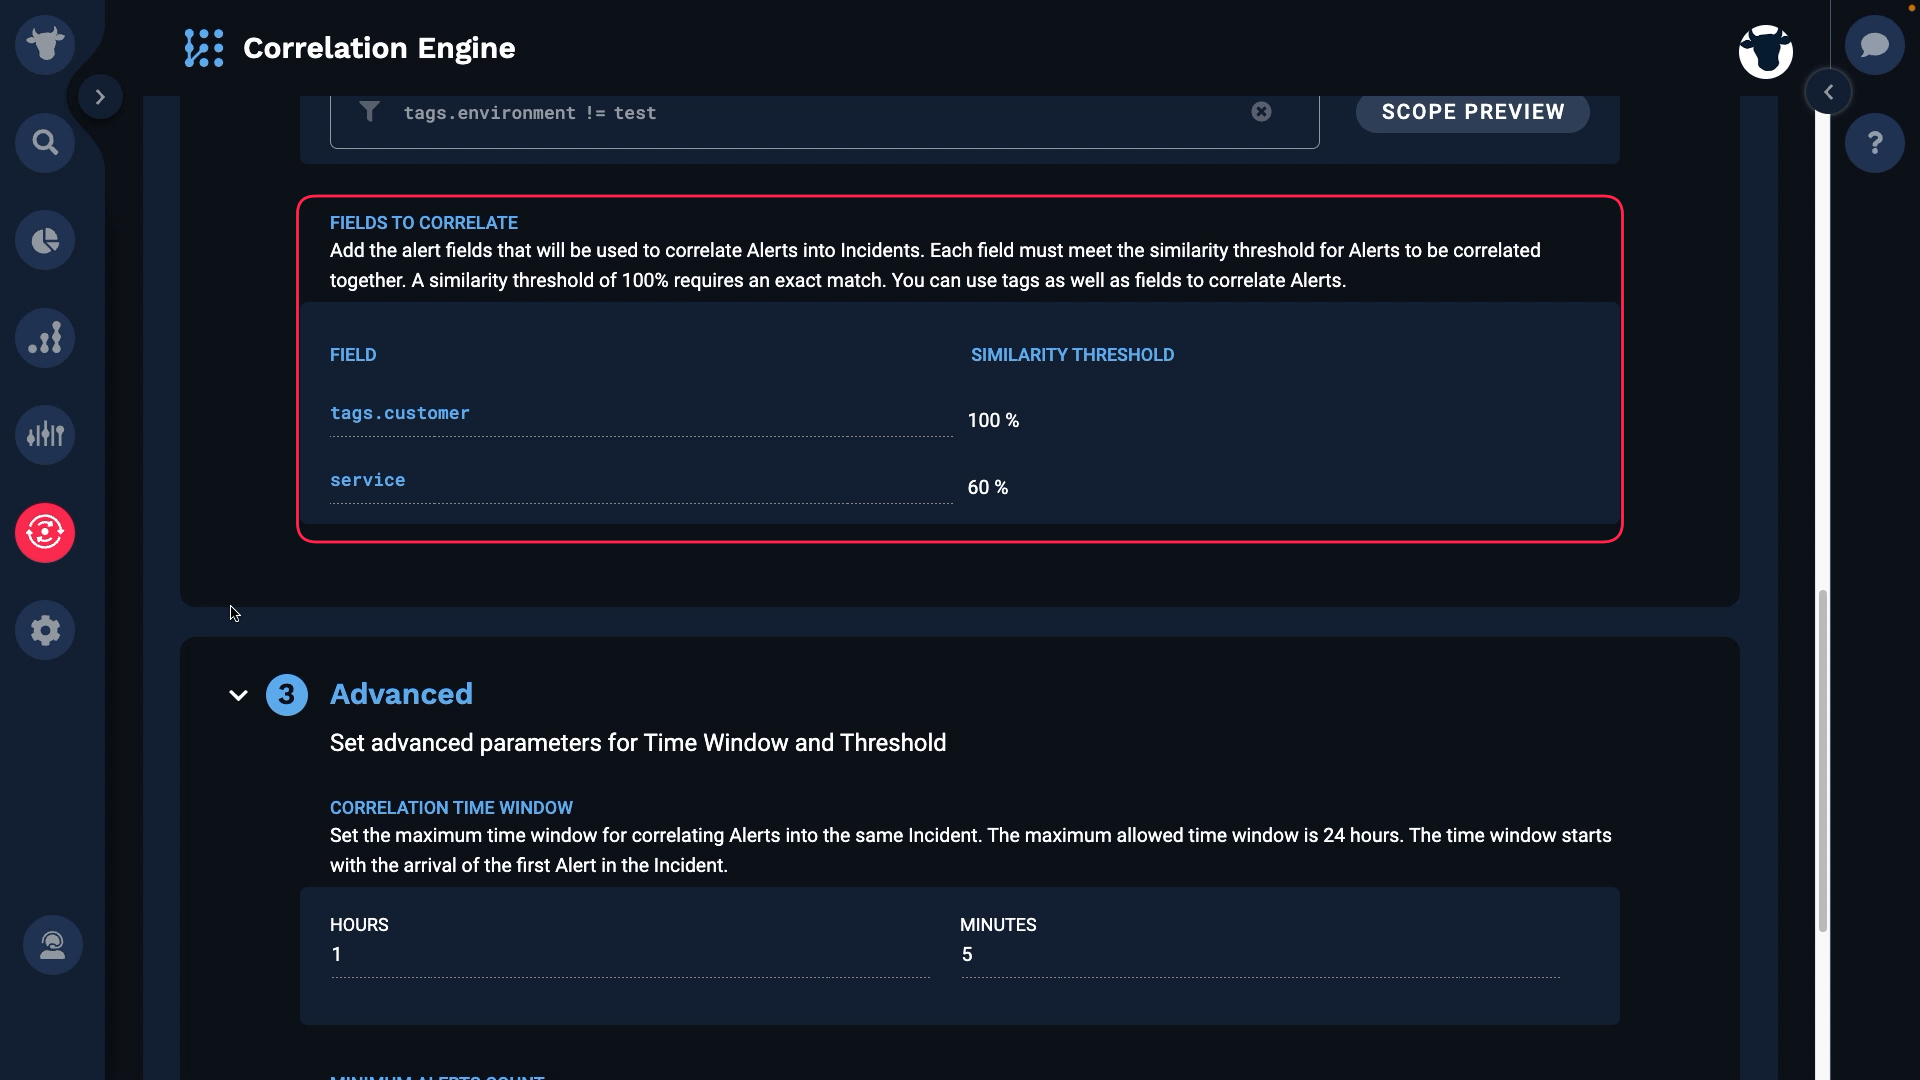Click the SCOPE PREVIEW button

tap(1473, 112)
